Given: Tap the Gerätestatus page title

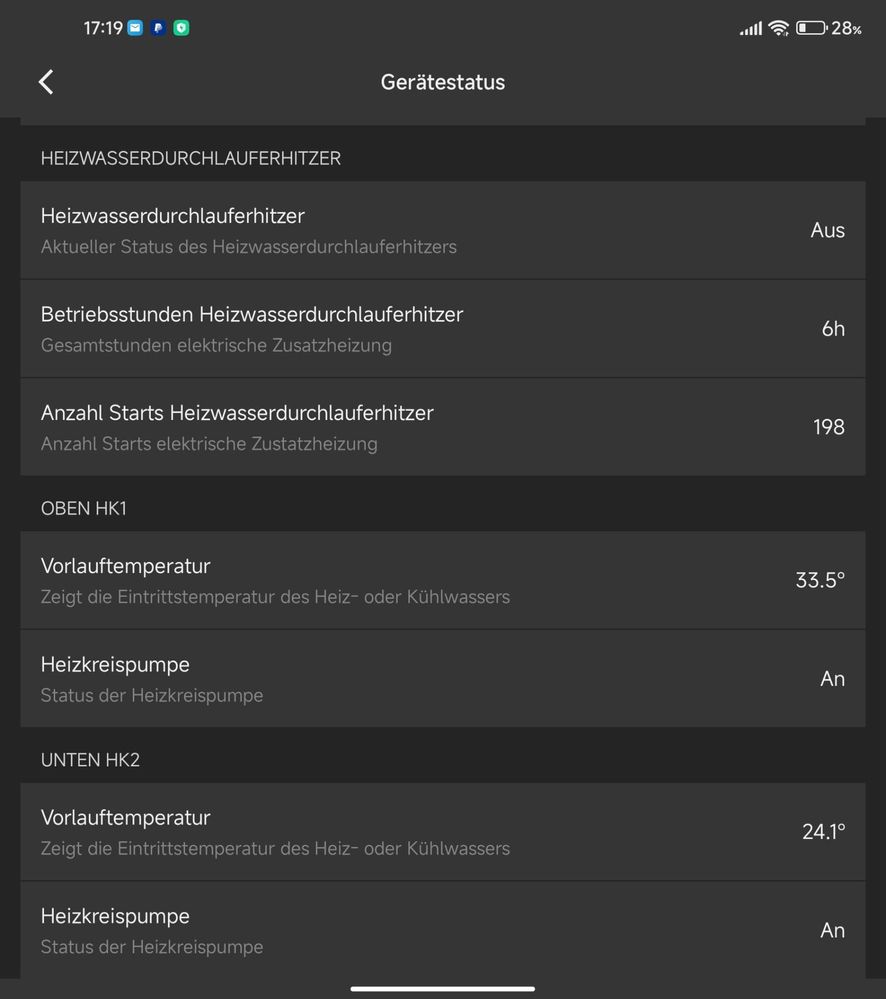Looking at the screenshot, I should tap(443, 82).
